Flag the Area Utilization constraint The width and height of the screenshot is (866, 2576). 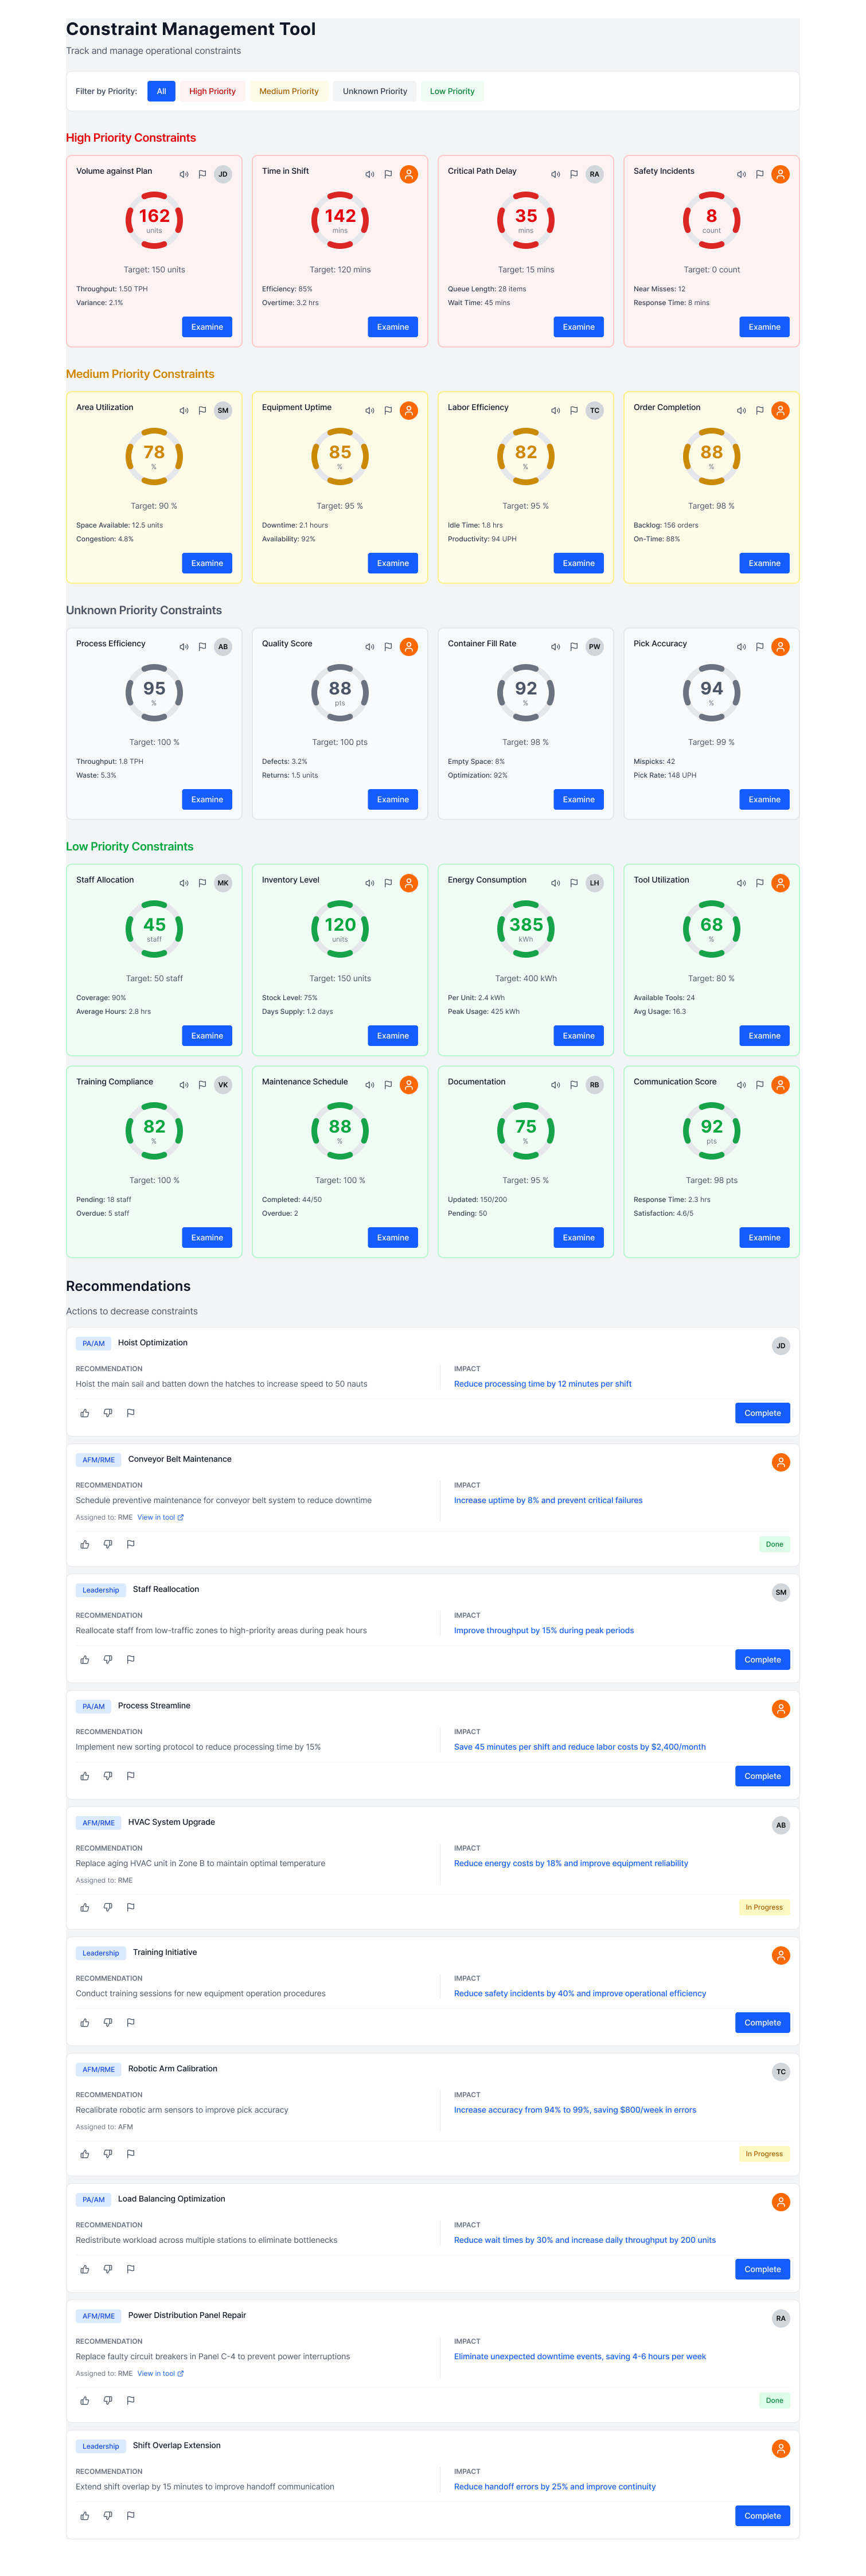point(202,410)
